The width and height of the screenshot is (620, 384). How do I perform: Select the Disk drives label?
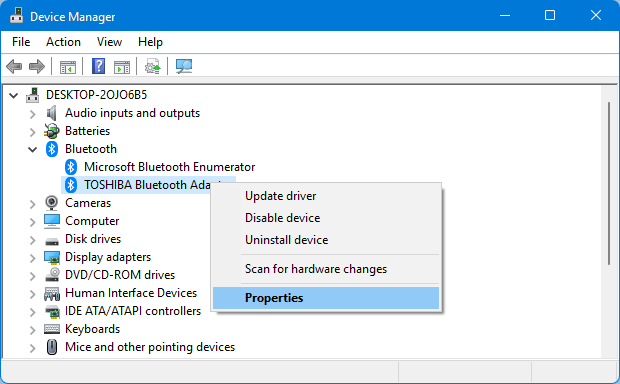point(93,239)
